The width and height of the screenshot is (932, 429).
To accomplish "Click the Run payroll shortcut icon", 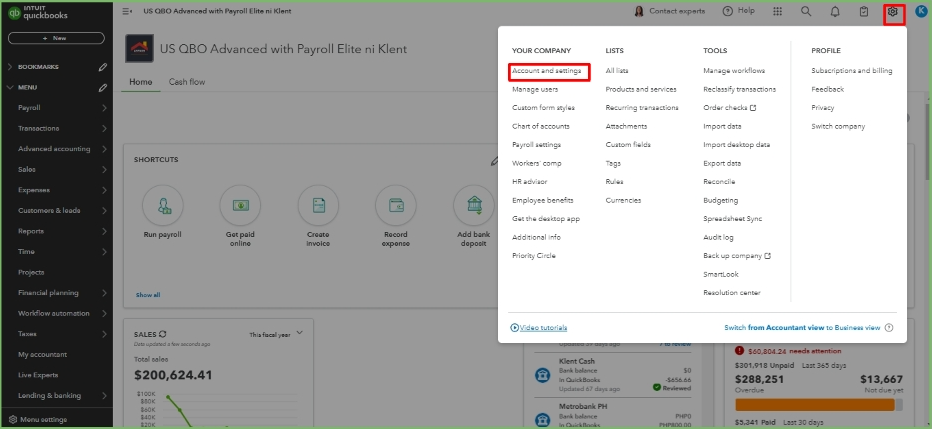I will 162,205.
